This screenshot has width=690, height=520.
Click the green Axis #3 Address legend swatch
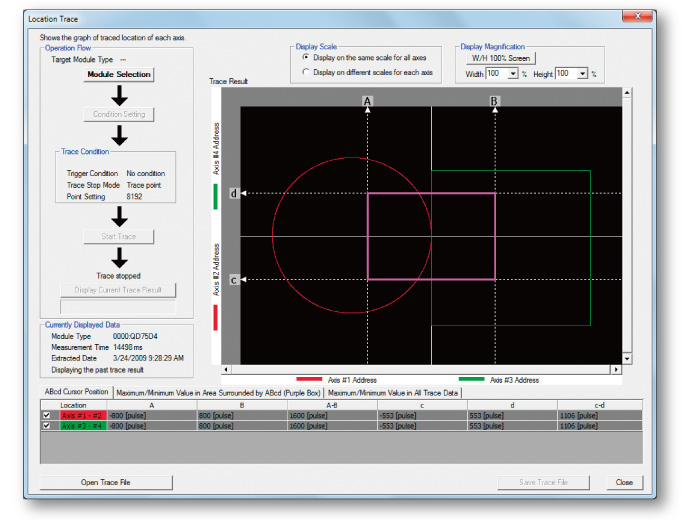tap(472, 379)
